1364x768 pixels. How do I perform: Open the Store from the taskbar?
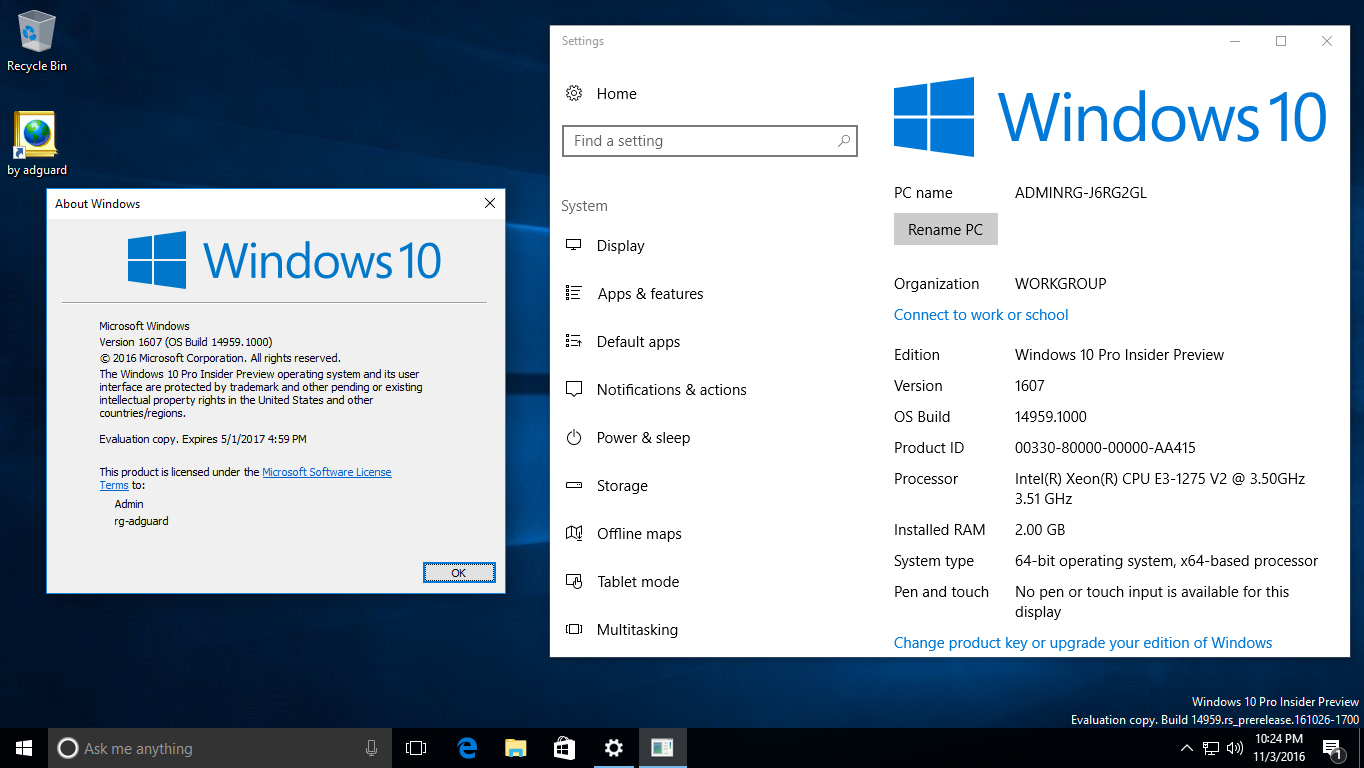(564, 748)
